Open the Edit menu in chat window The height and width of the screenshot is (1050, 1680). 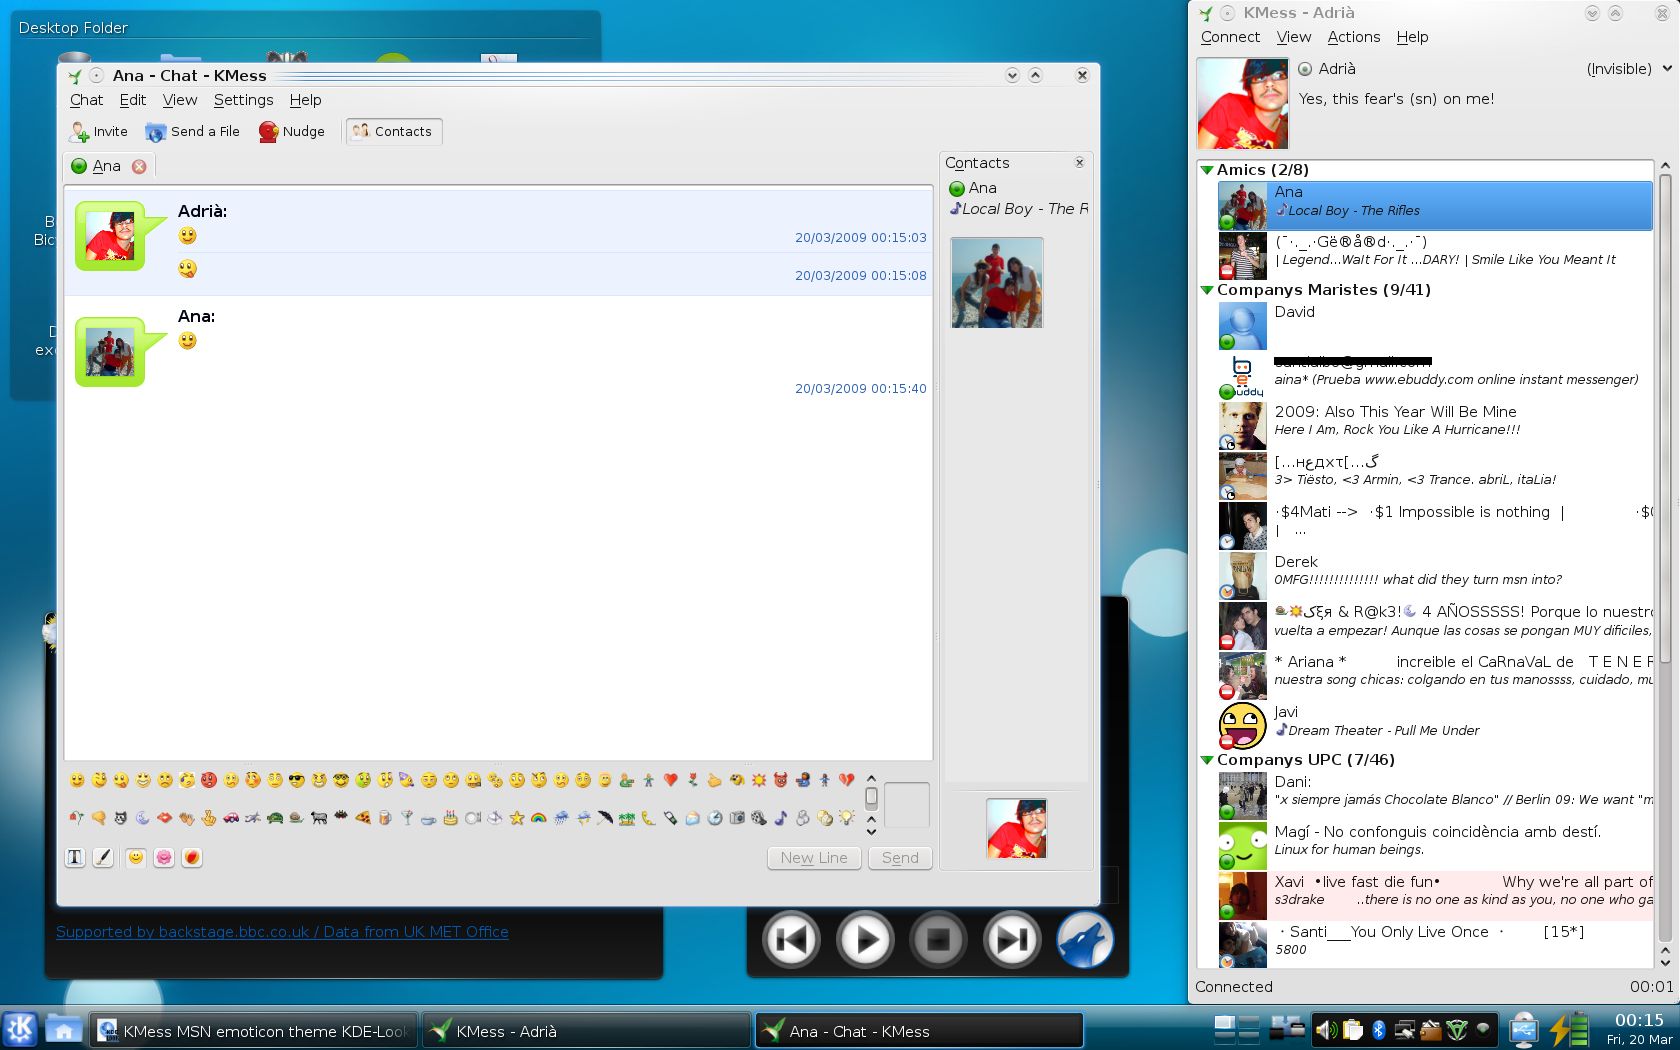click(x=132, y=100)
